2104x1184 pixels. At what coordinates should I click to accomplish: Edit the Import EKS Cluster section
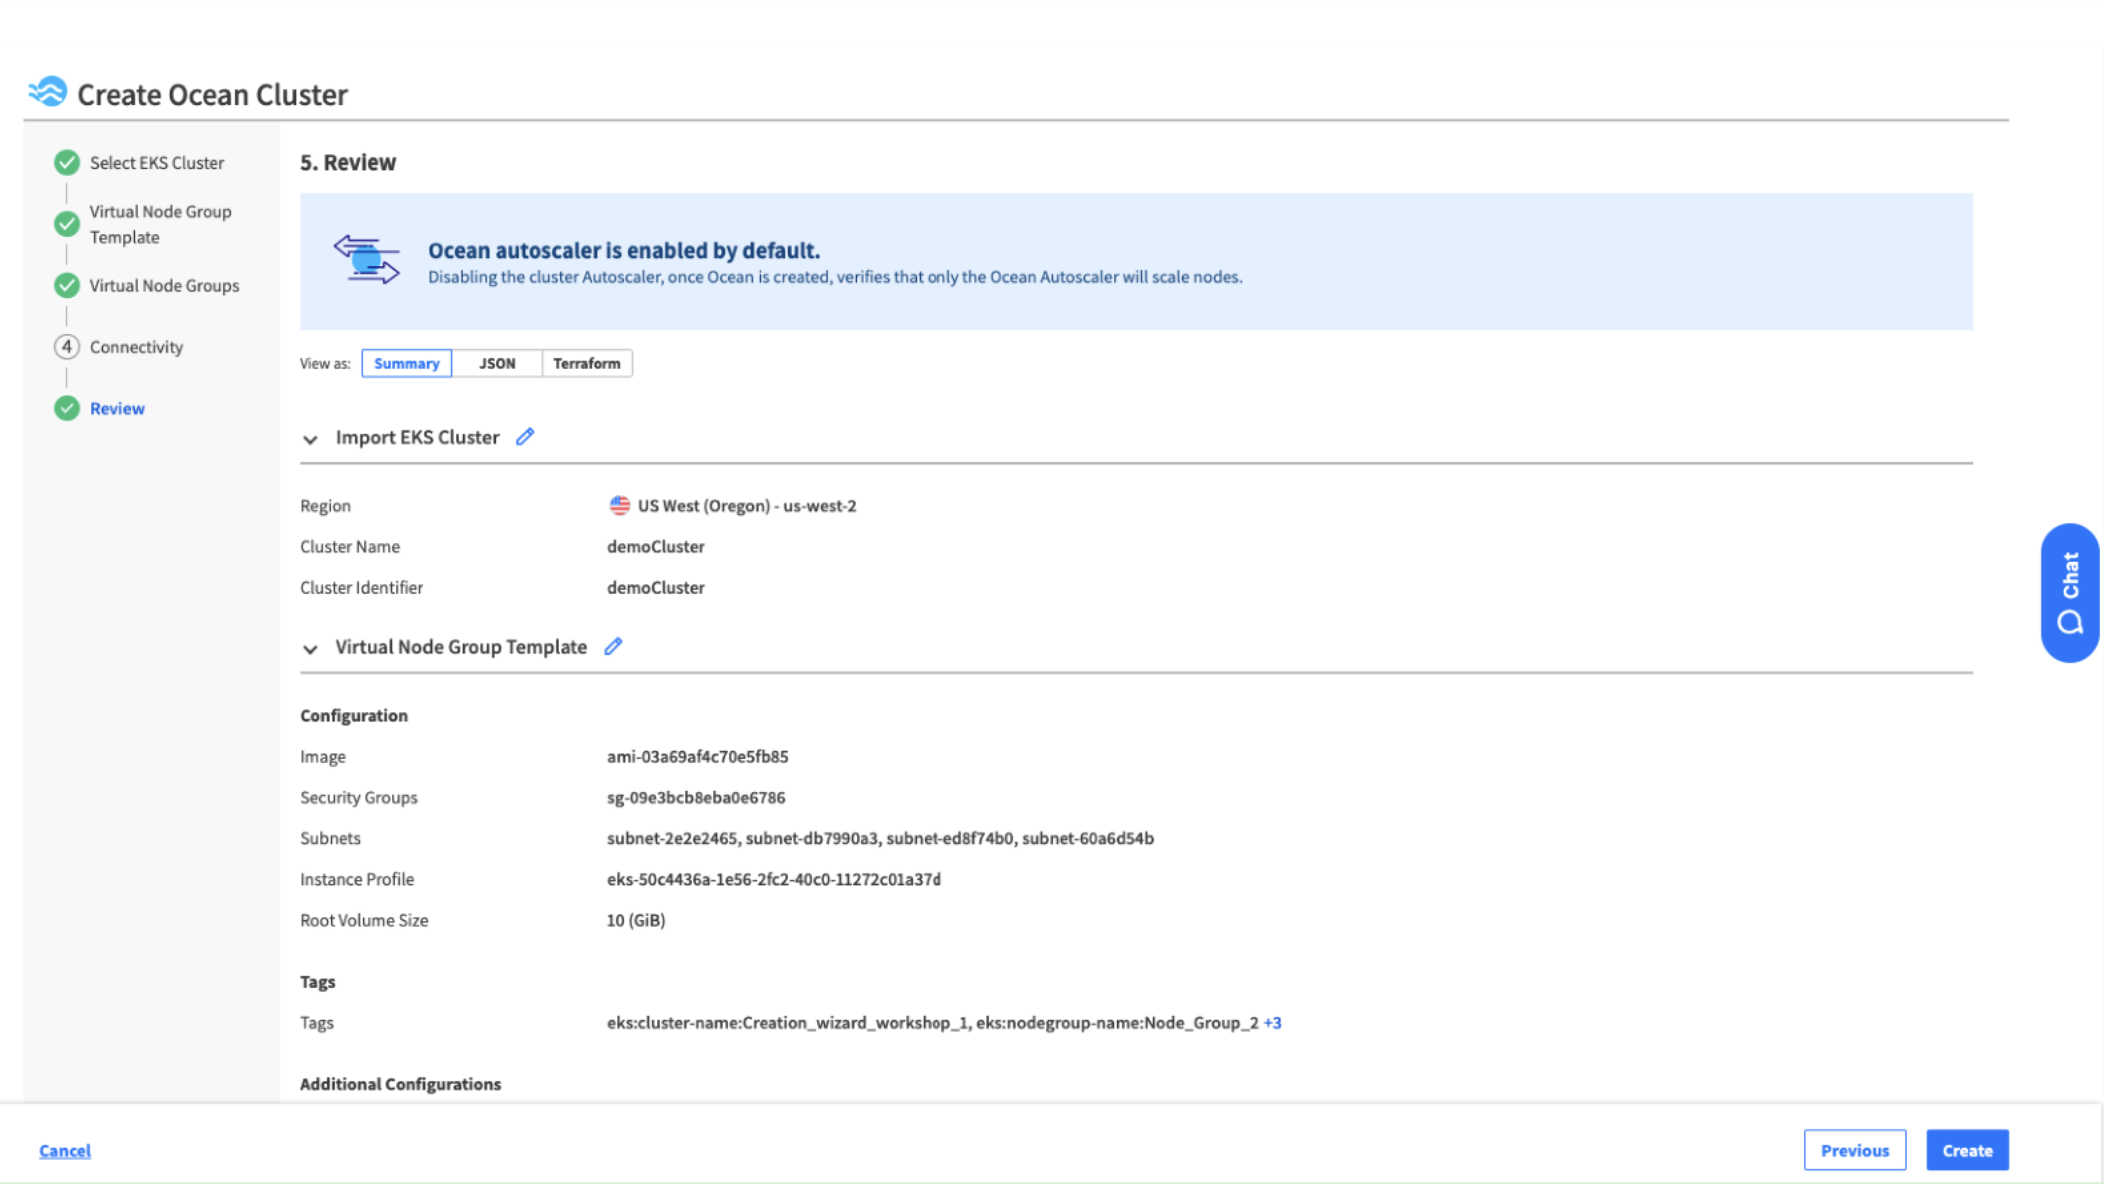pos(525,437)
